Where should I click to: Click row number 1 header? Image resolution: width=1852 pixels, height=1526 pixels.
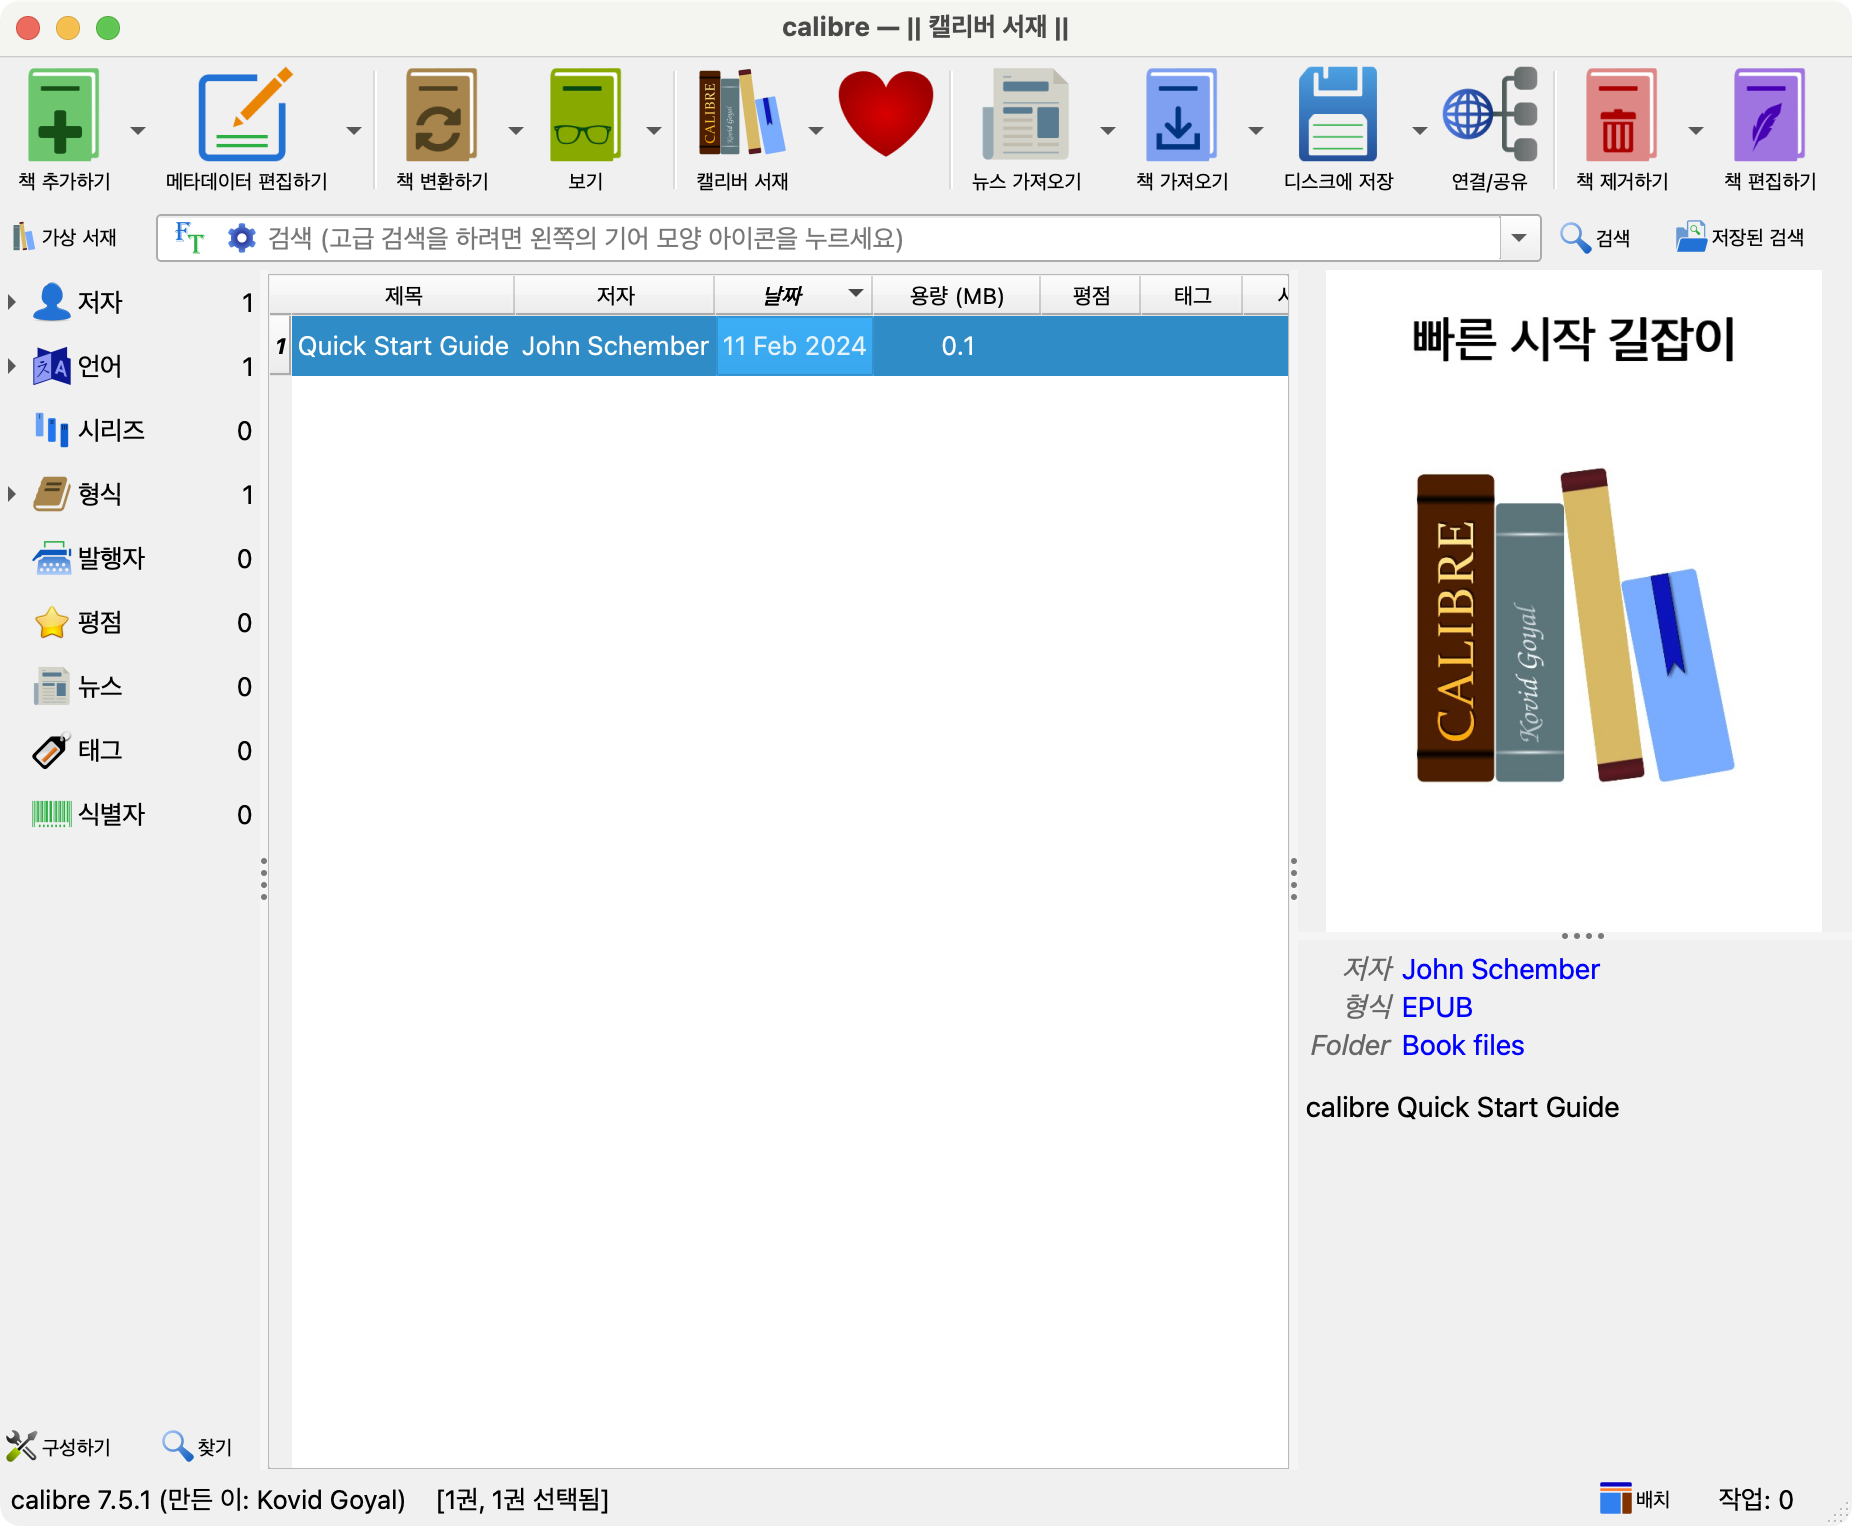[281, 346]
